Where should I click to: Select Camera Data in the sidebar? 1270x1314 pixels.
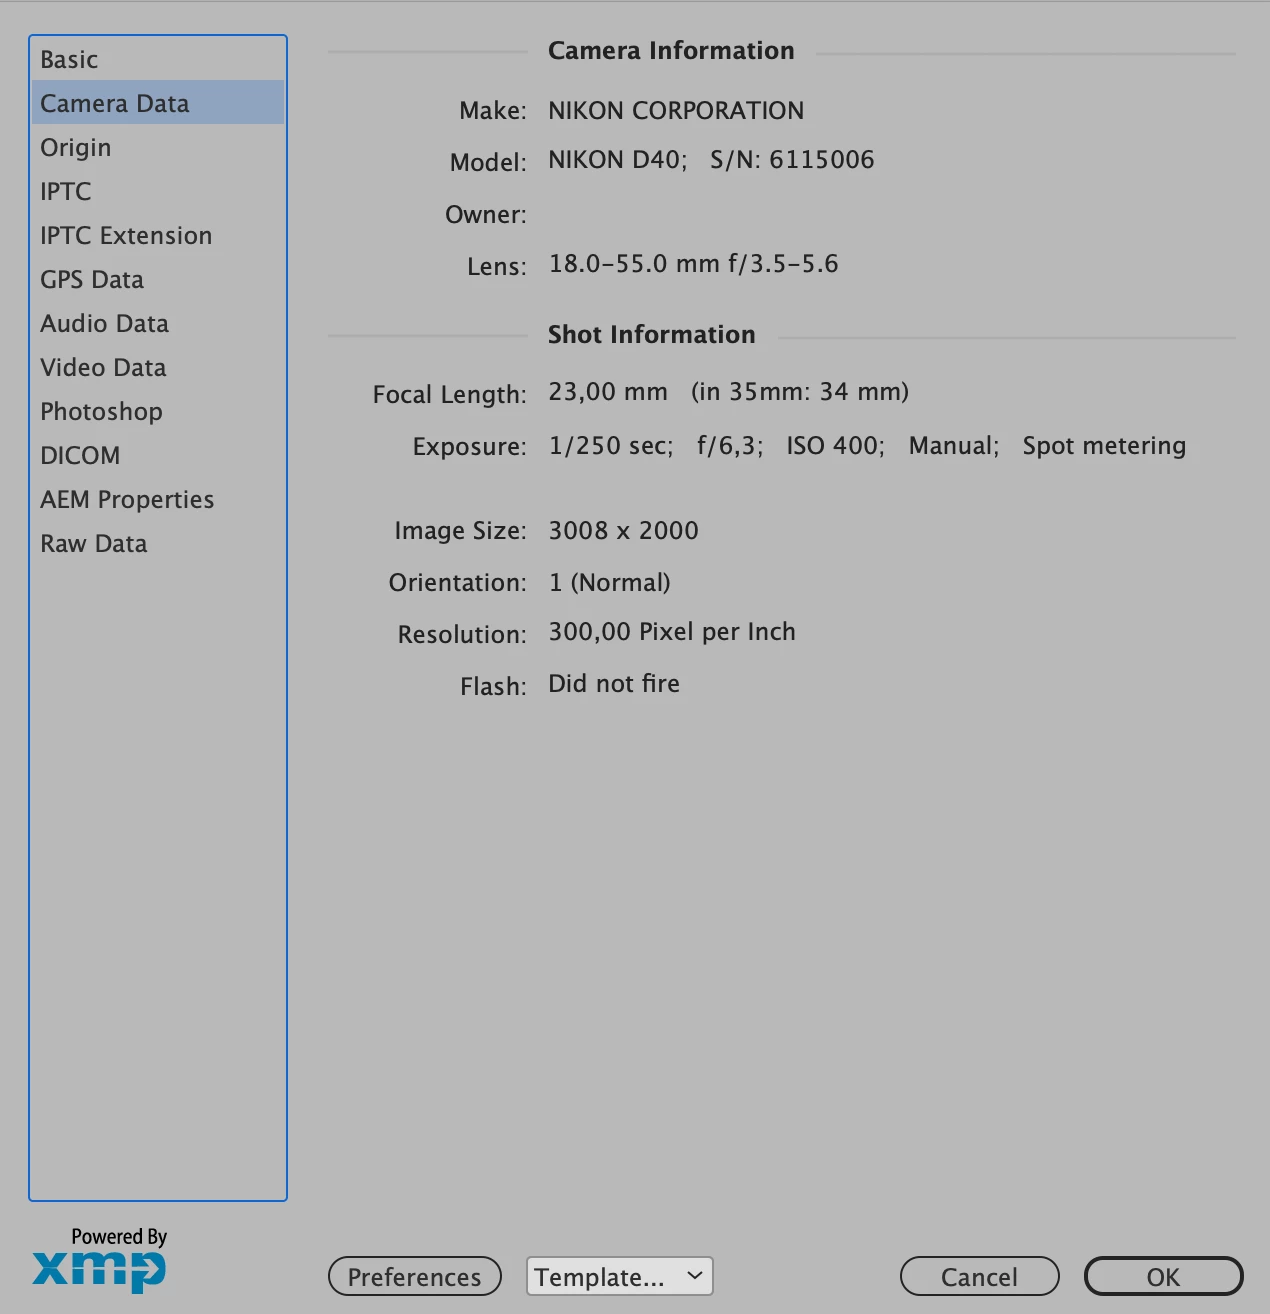158,103
